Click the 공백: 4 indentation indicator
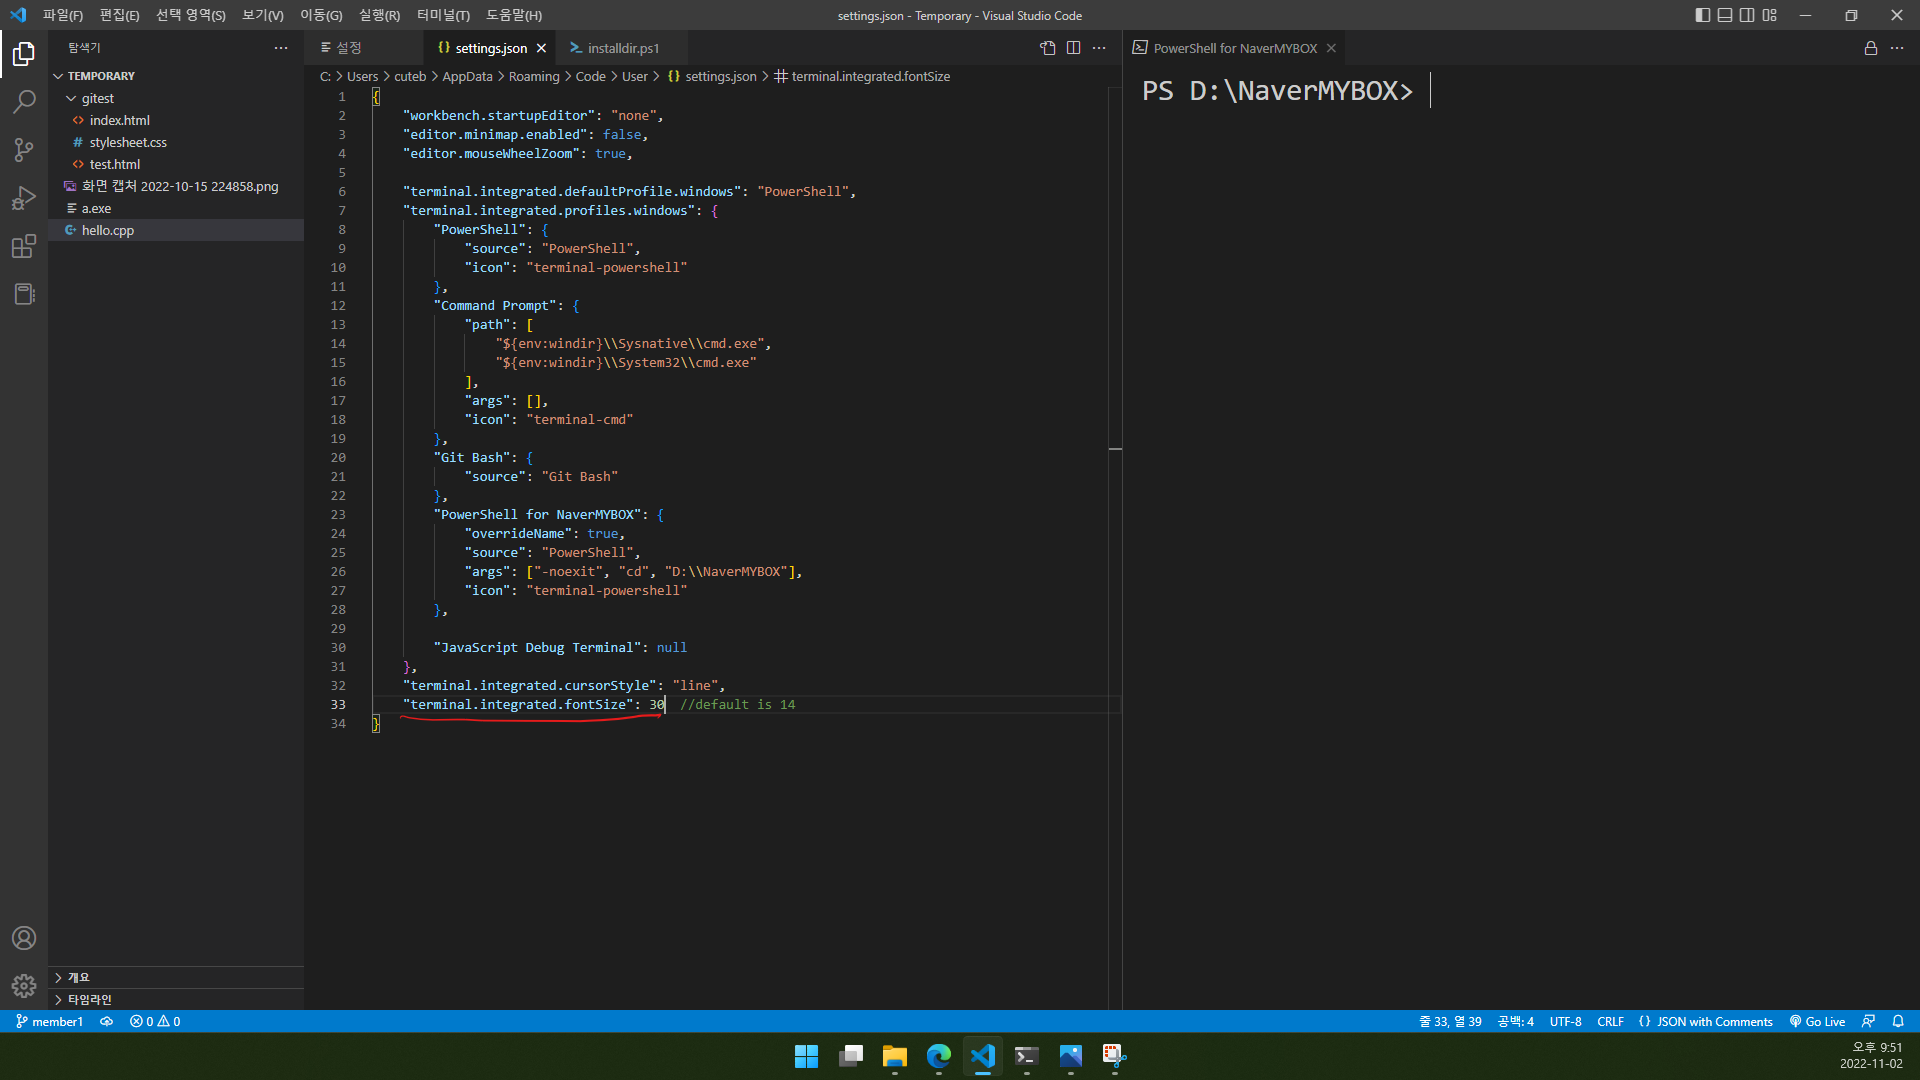The image size is (1920, 1080). [1515, 1021]
